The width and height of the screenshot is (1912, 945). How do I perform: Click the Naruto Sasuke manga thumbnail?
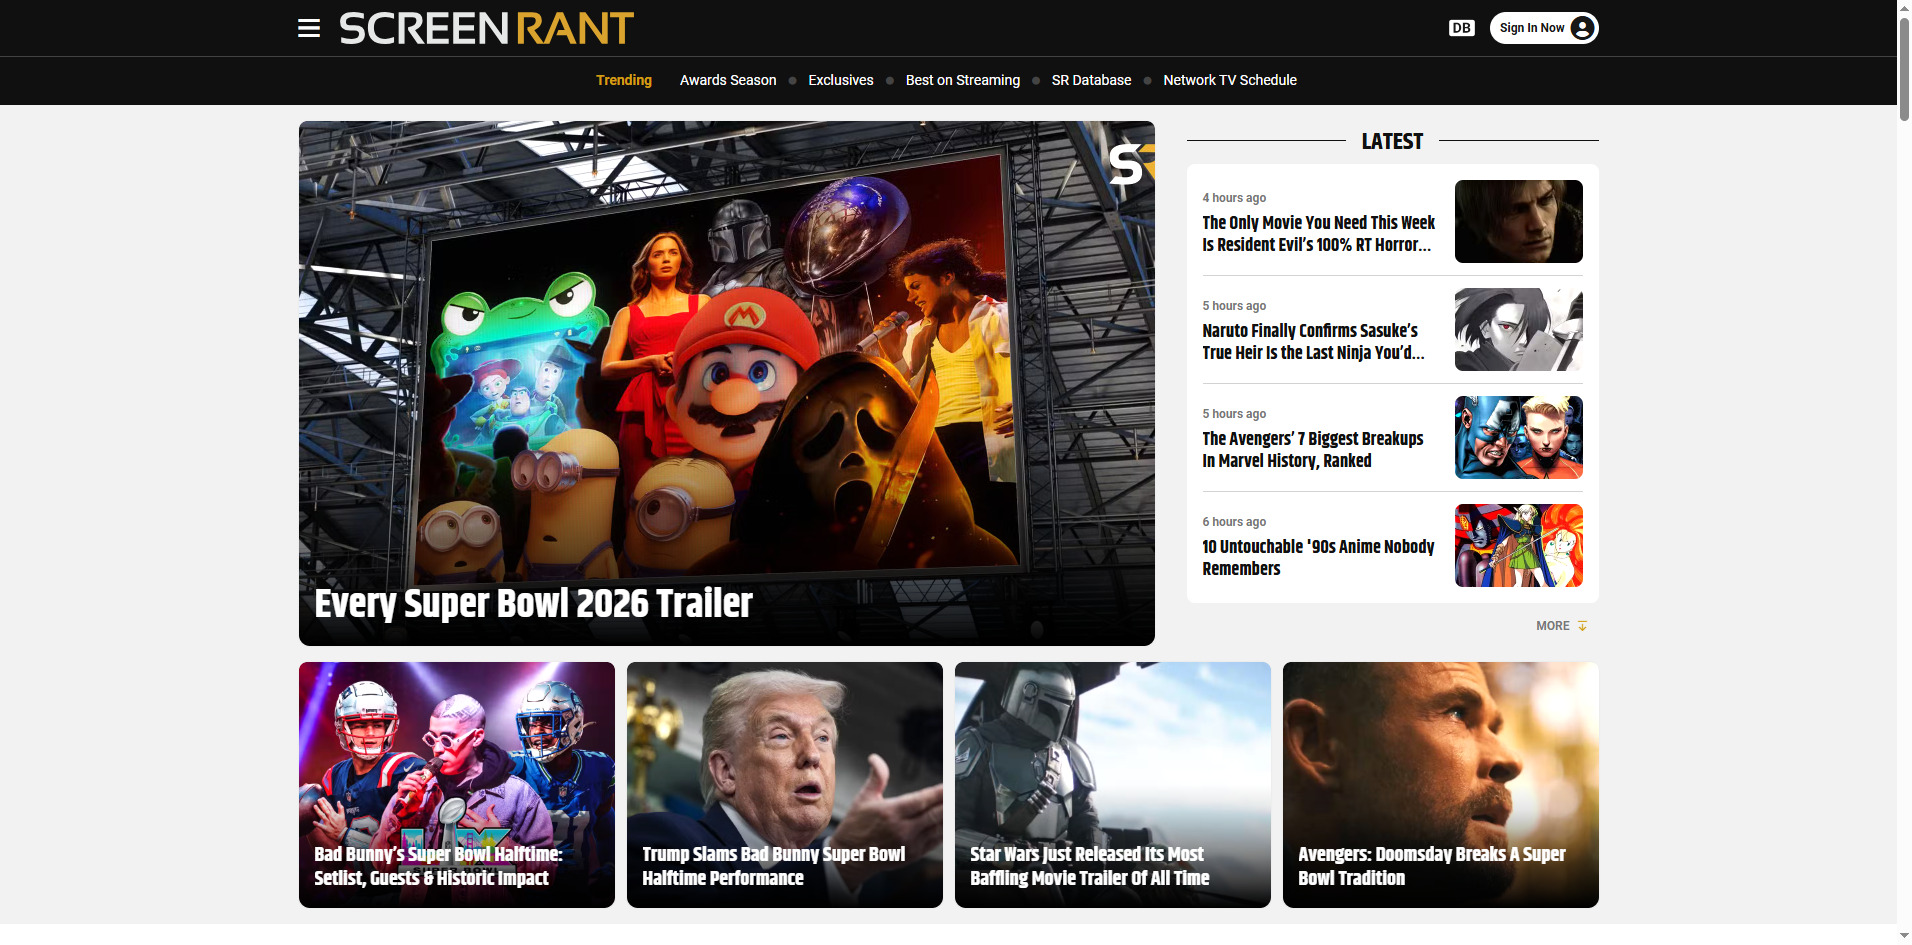pyautogui.click(x=1518, y=330)
